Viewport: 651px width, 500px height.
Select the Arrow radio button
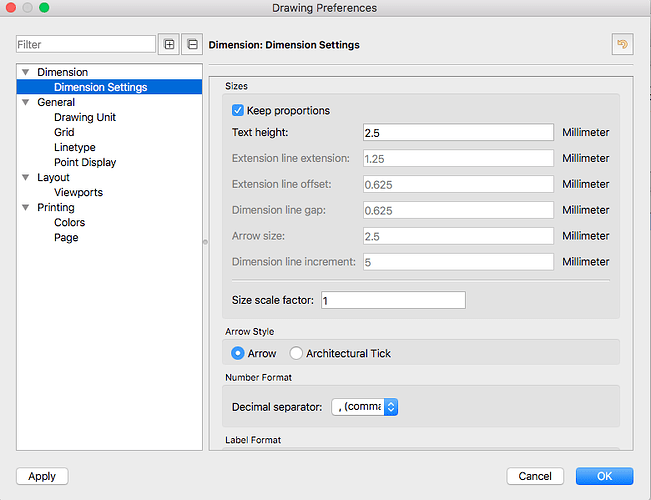click(x=238, y=353)
